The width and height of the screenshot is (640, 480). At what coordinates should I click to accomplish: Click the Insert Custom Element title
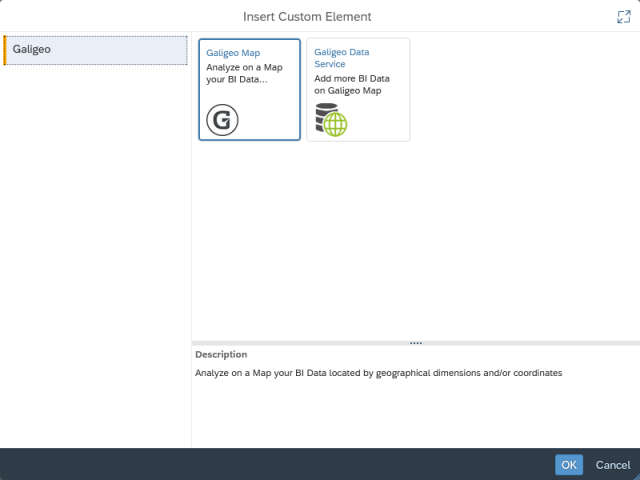coord(307,17)
